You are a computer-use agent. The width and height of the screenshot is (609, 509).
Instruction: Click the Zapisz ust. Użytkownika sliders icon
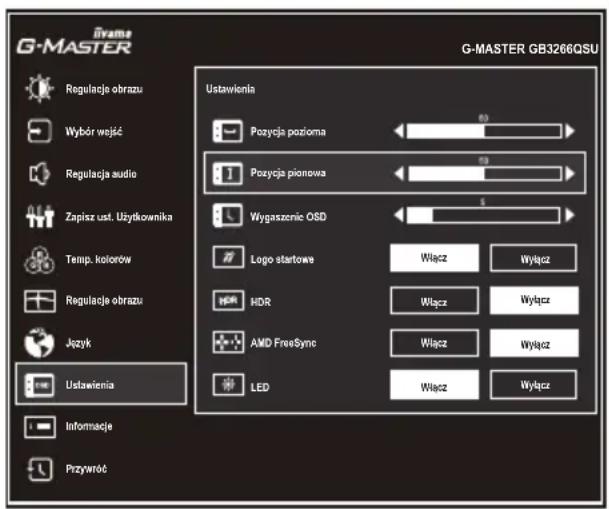39,216
